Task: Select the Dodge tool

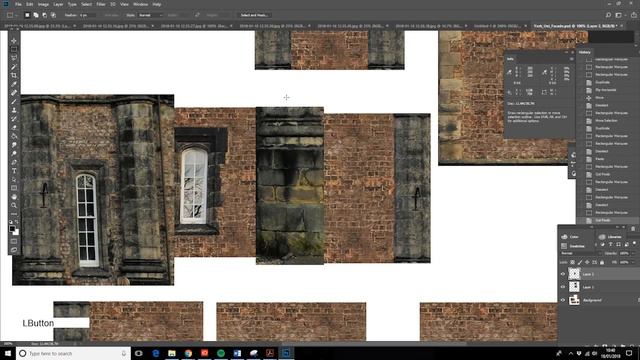Action: click(x=14, y=153)
